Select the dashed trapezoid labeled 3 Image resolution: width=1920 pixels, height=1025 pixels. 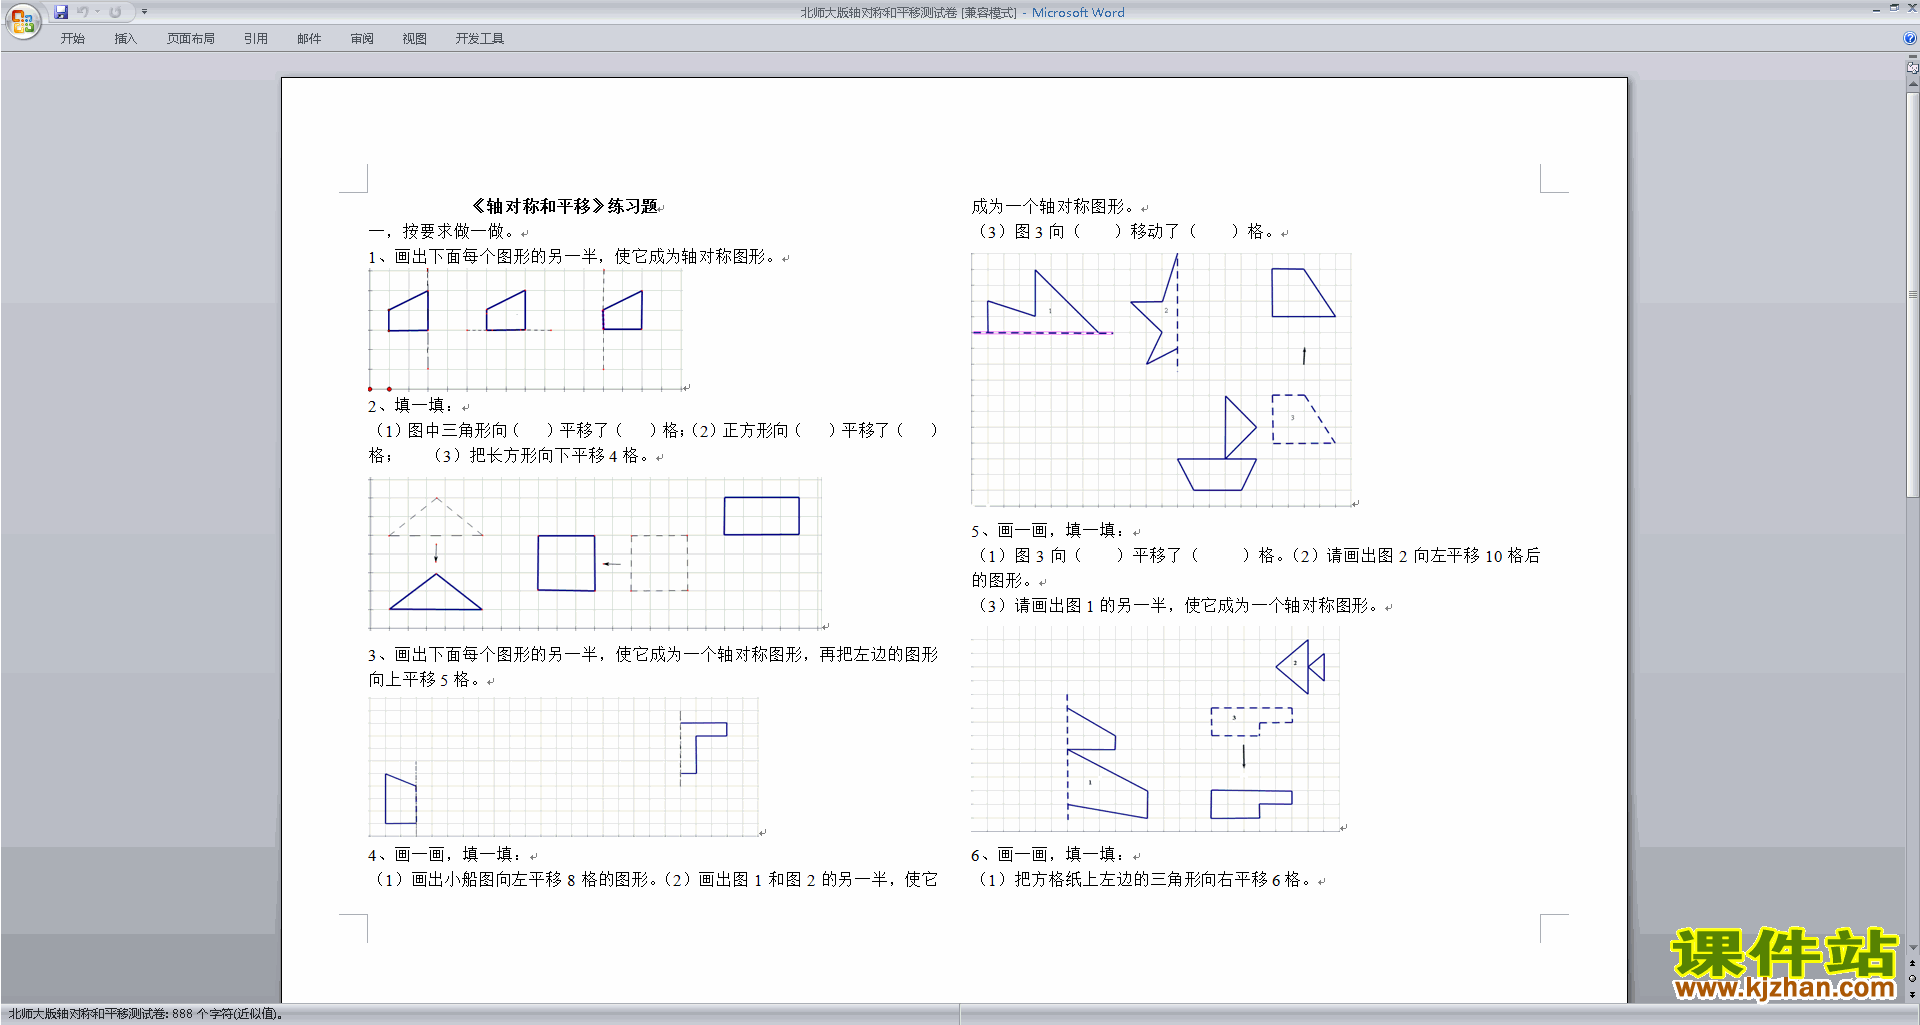1303,419
